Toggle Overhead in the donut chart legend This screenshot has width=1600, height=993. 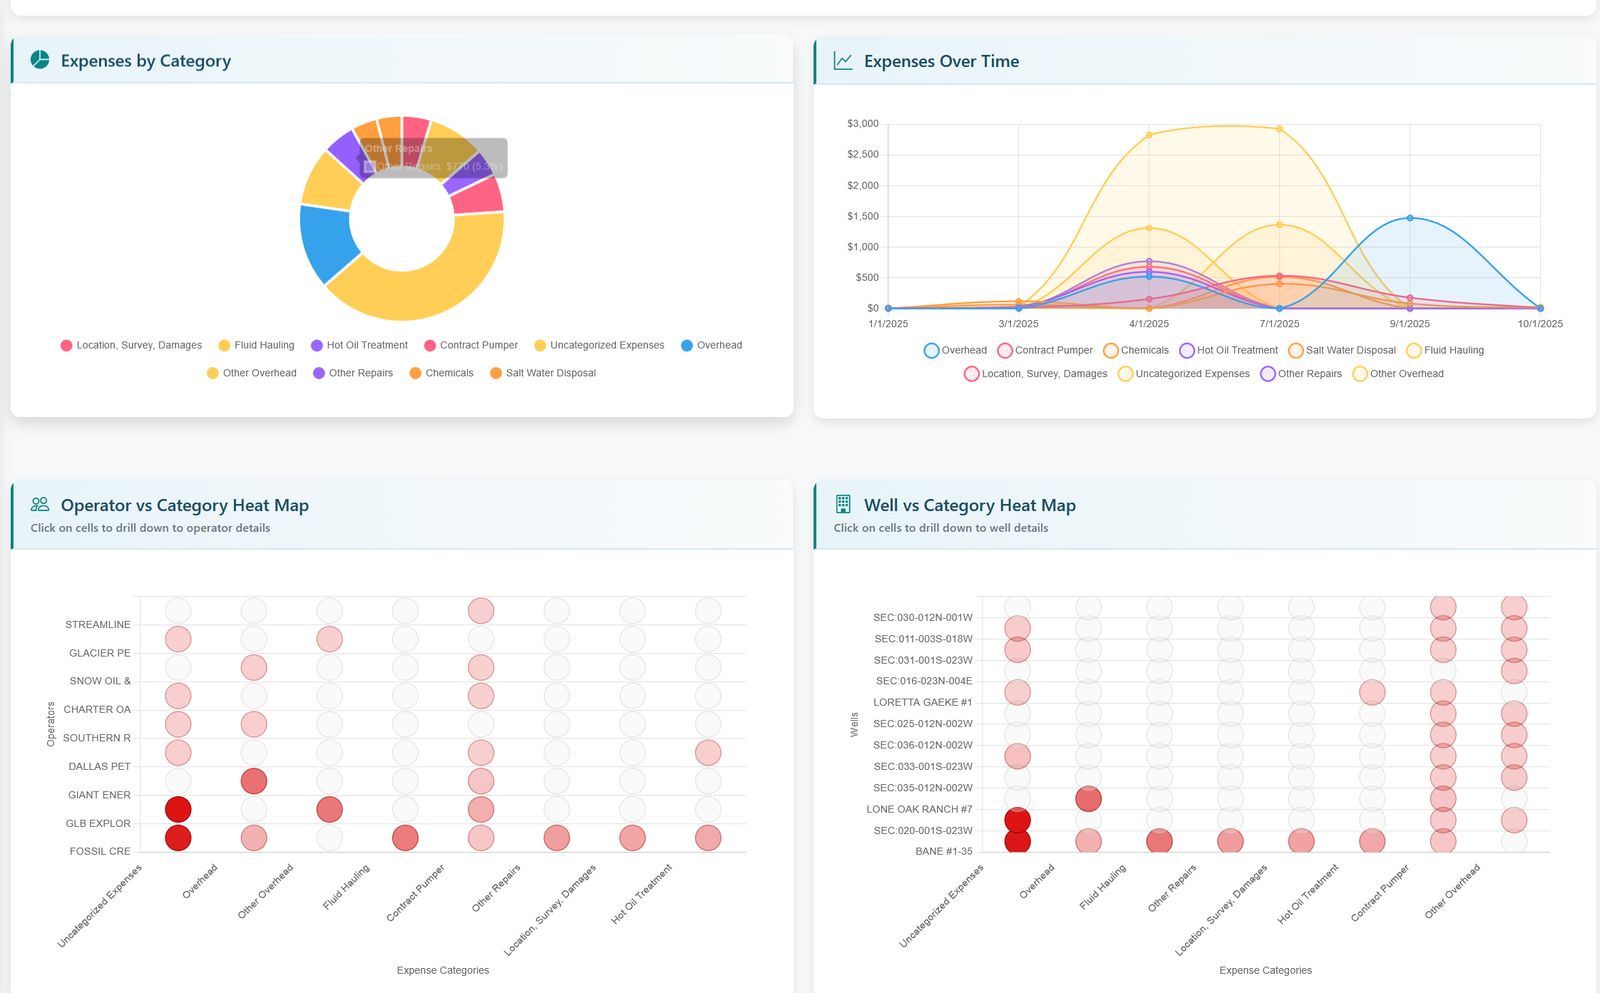[711, 345]
